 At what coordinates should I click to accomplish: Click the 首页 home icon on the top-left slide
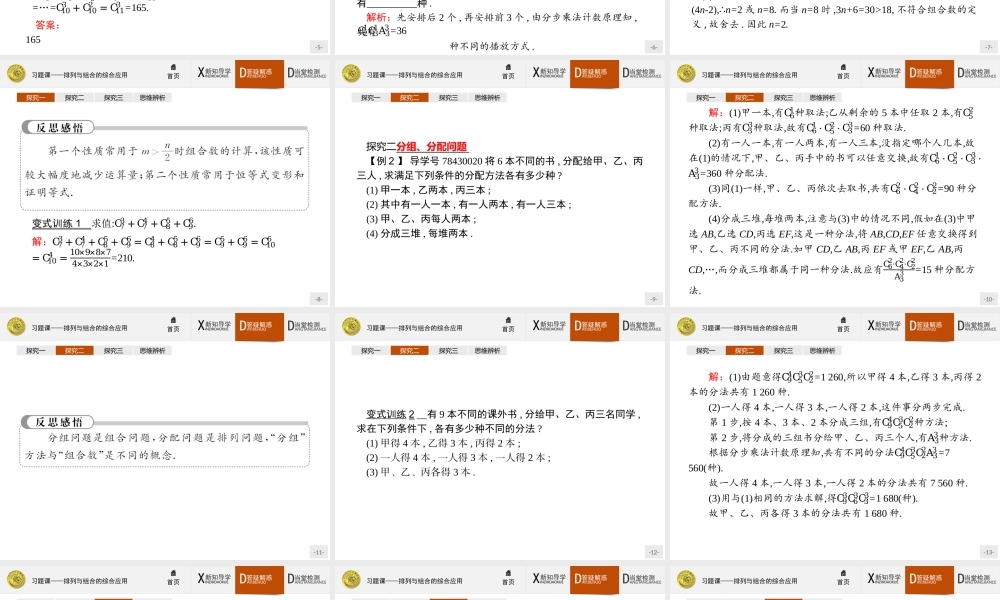[173, 72]
